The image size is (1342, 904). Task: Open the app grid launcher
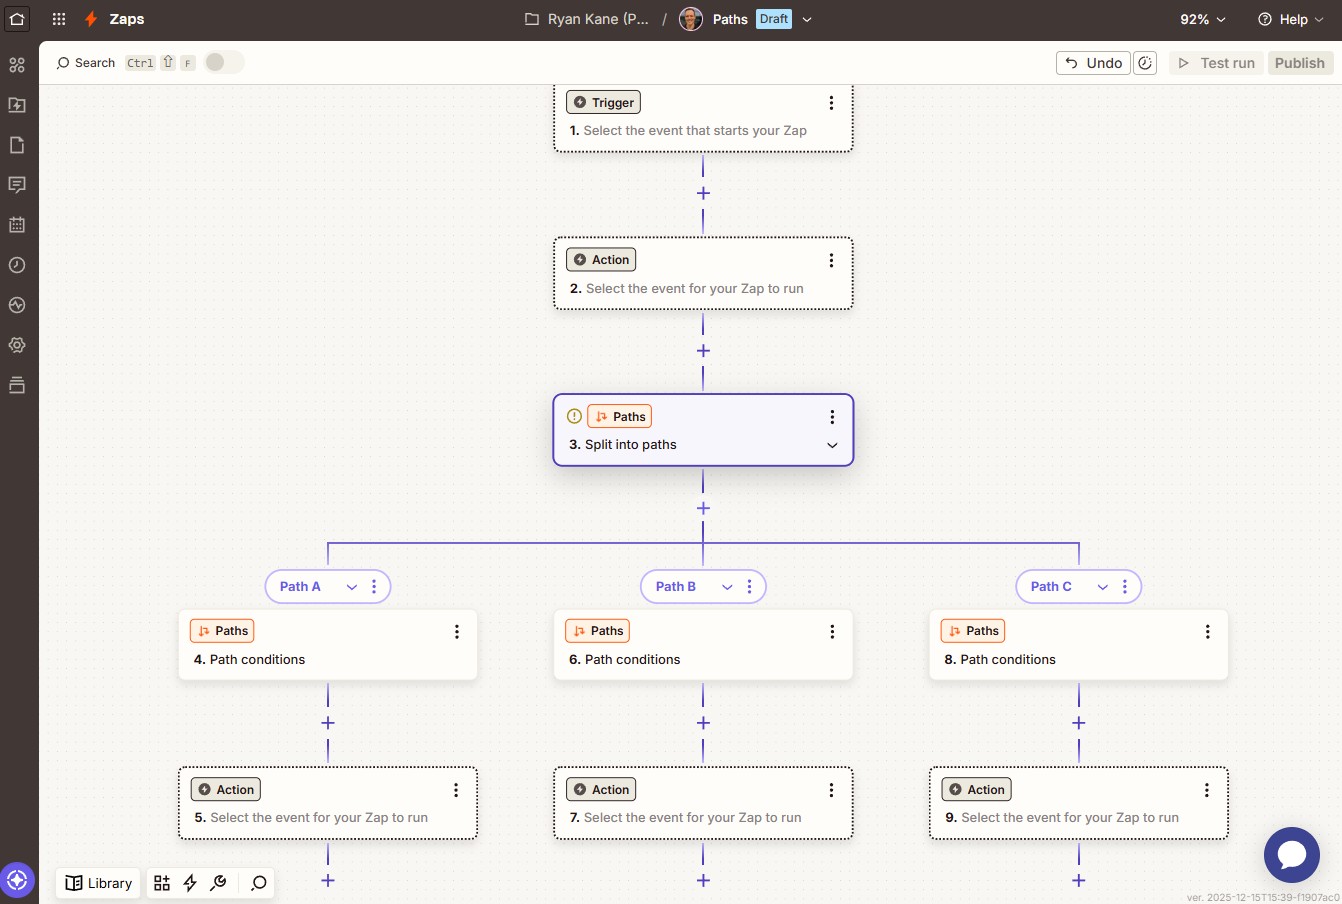pyautogui.click(x=58, y=18)
